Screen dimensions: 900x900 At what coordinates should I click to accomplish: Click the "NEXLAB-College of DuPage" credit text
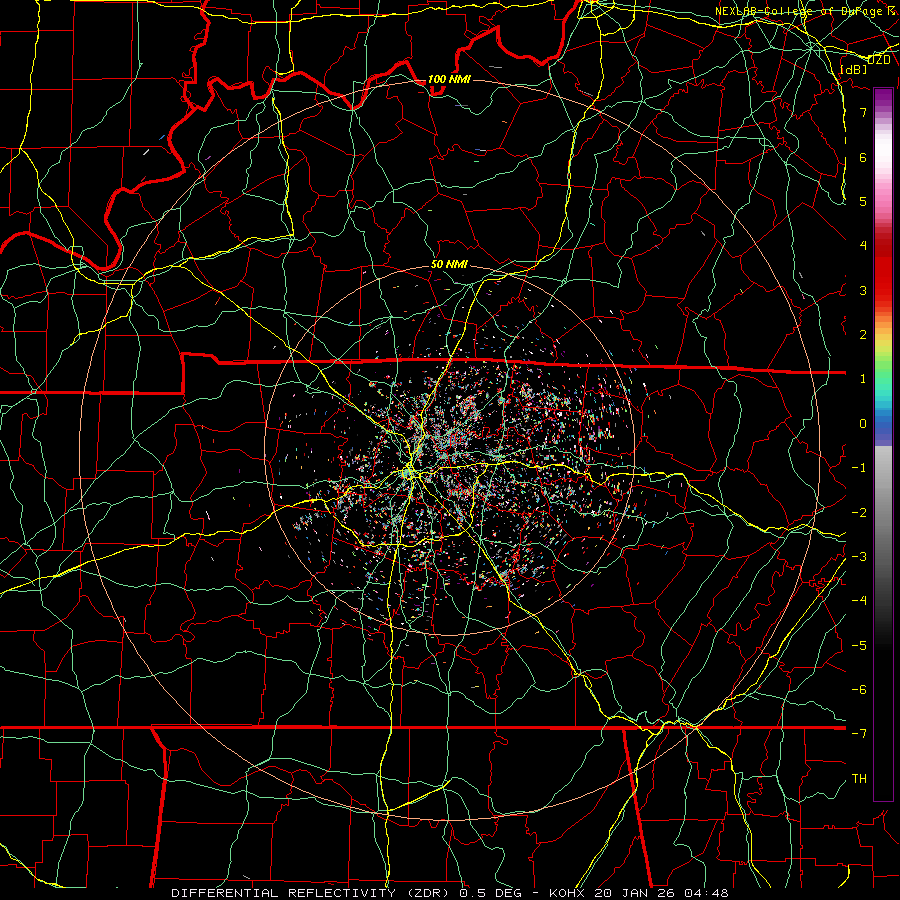tap(800, 11)
